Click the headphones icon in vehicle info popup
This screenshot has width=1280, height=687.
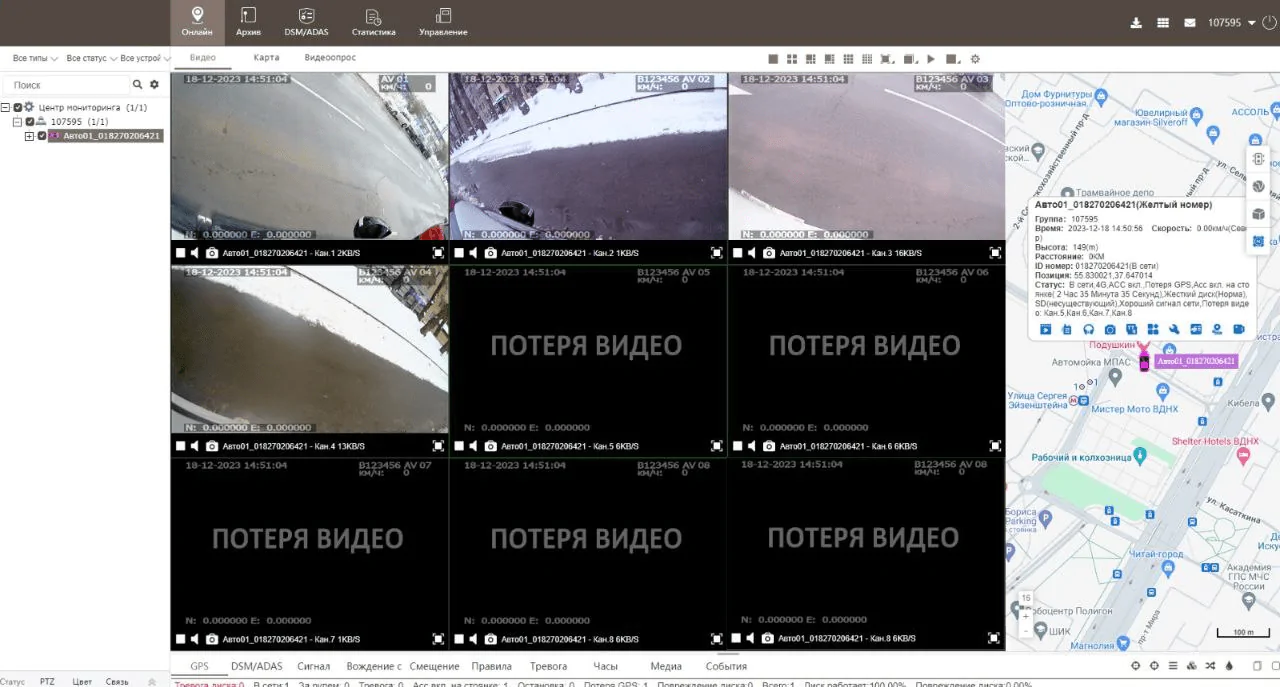pyautogui.click(x=1088, y=329)
